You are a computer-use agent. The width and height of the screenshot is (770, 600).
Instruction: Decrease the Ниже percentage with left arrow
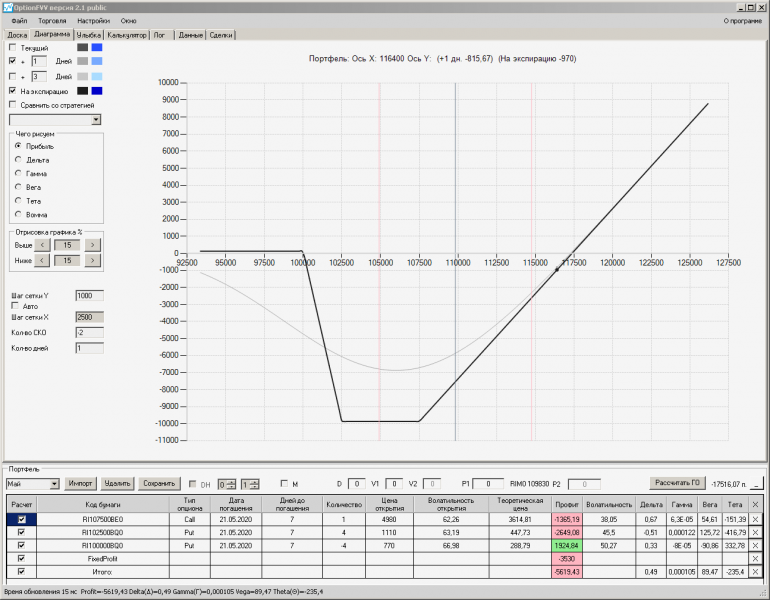[42, 260]
